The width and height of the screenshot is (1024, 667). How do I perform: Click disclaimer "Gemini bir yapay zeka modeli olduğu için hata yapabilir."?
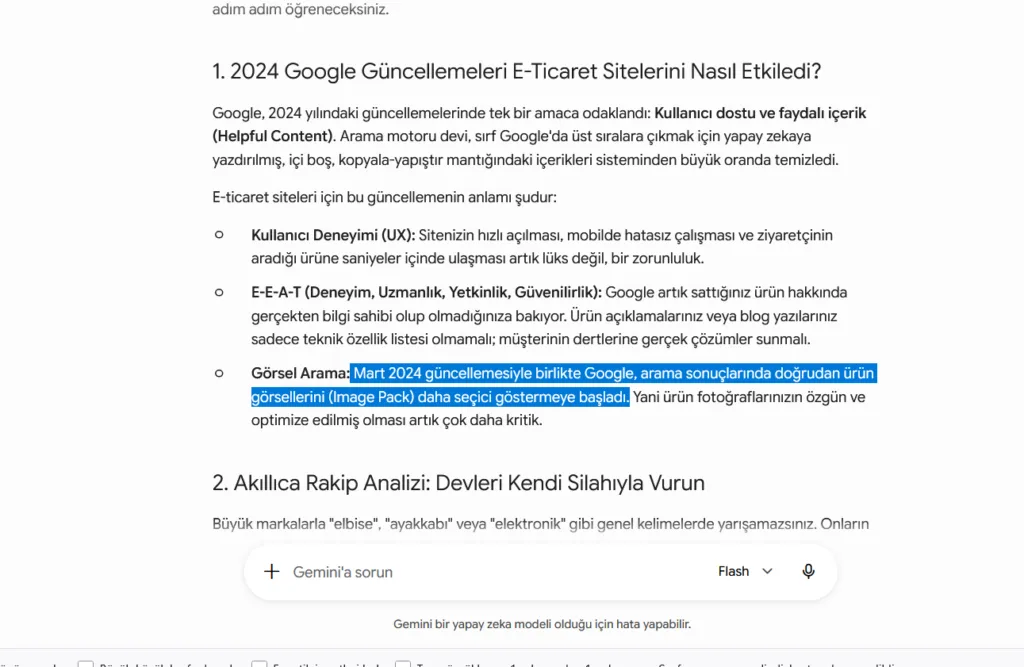click(x=542, y=624)
